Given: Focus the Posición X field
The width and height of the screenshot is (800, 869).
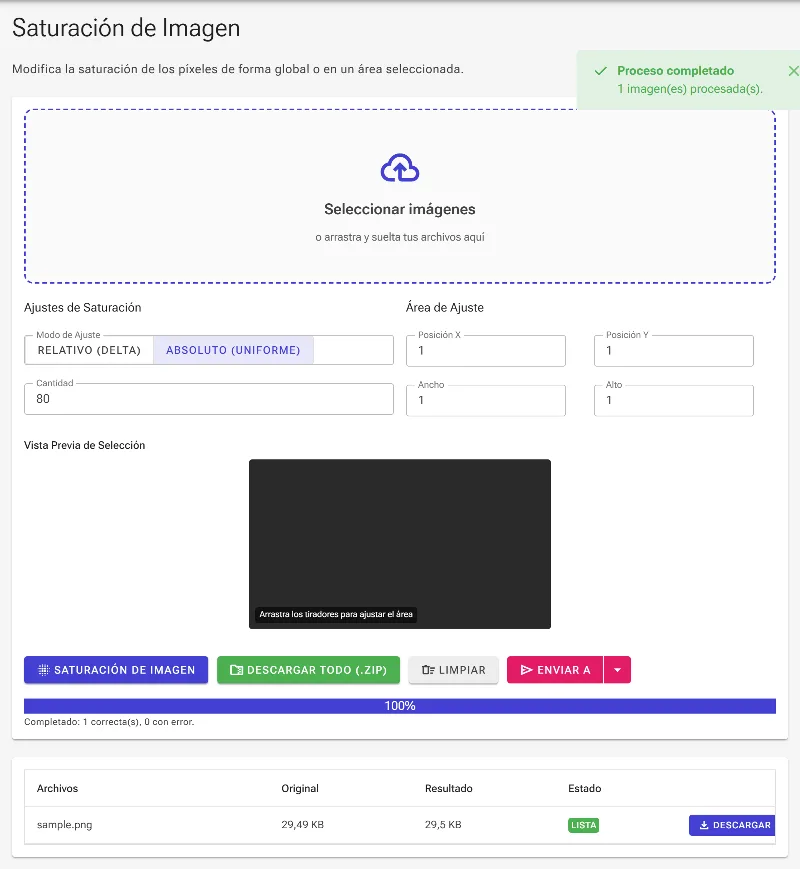Looking at the screenshot, I should (x=486, y=351).
